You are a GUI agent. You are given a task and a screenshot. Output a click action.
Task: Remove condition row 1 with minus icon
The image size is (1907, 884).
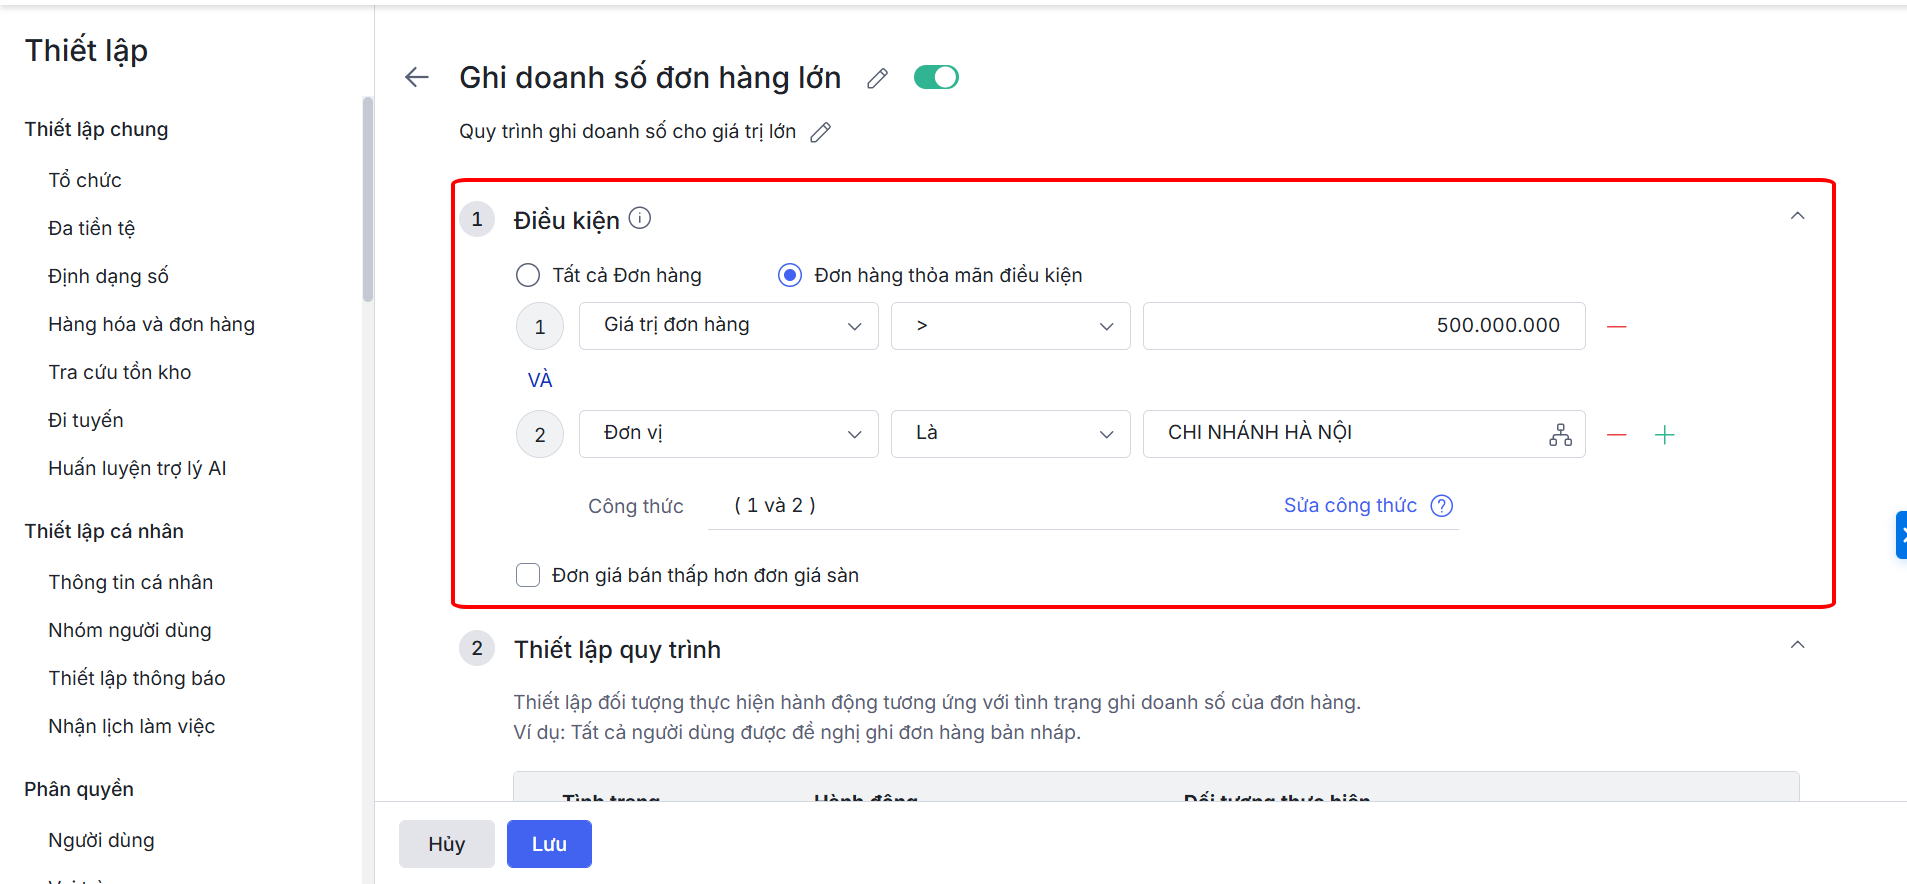[1617, 327]
